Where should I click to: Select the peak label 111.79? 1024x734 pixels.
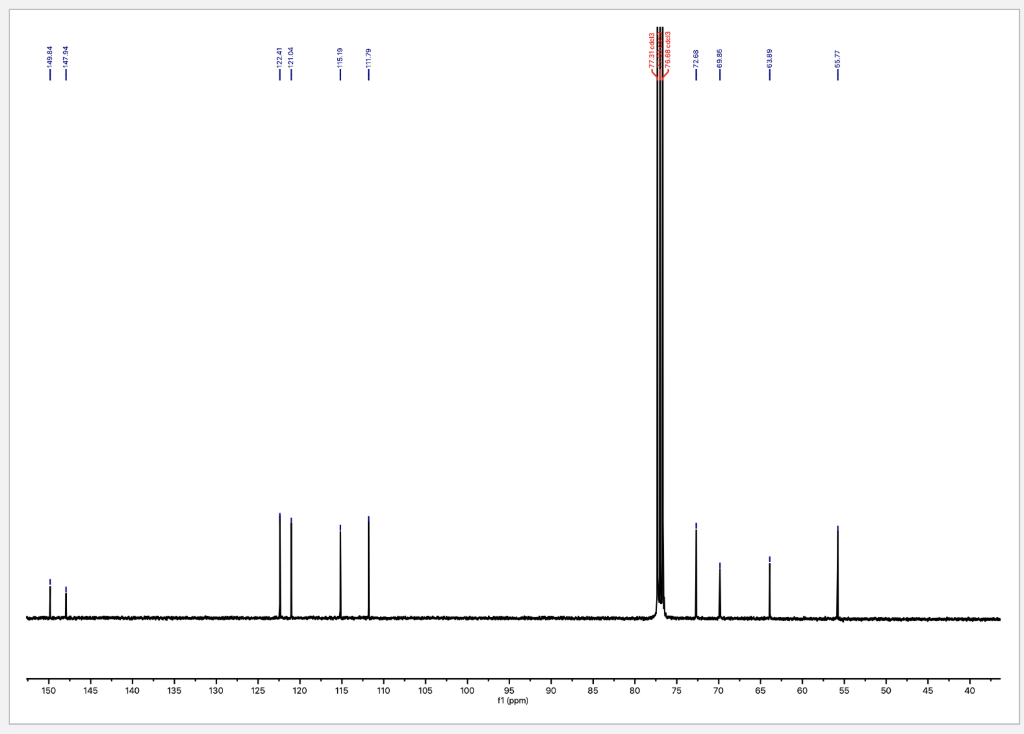click(x=369, y=58)
